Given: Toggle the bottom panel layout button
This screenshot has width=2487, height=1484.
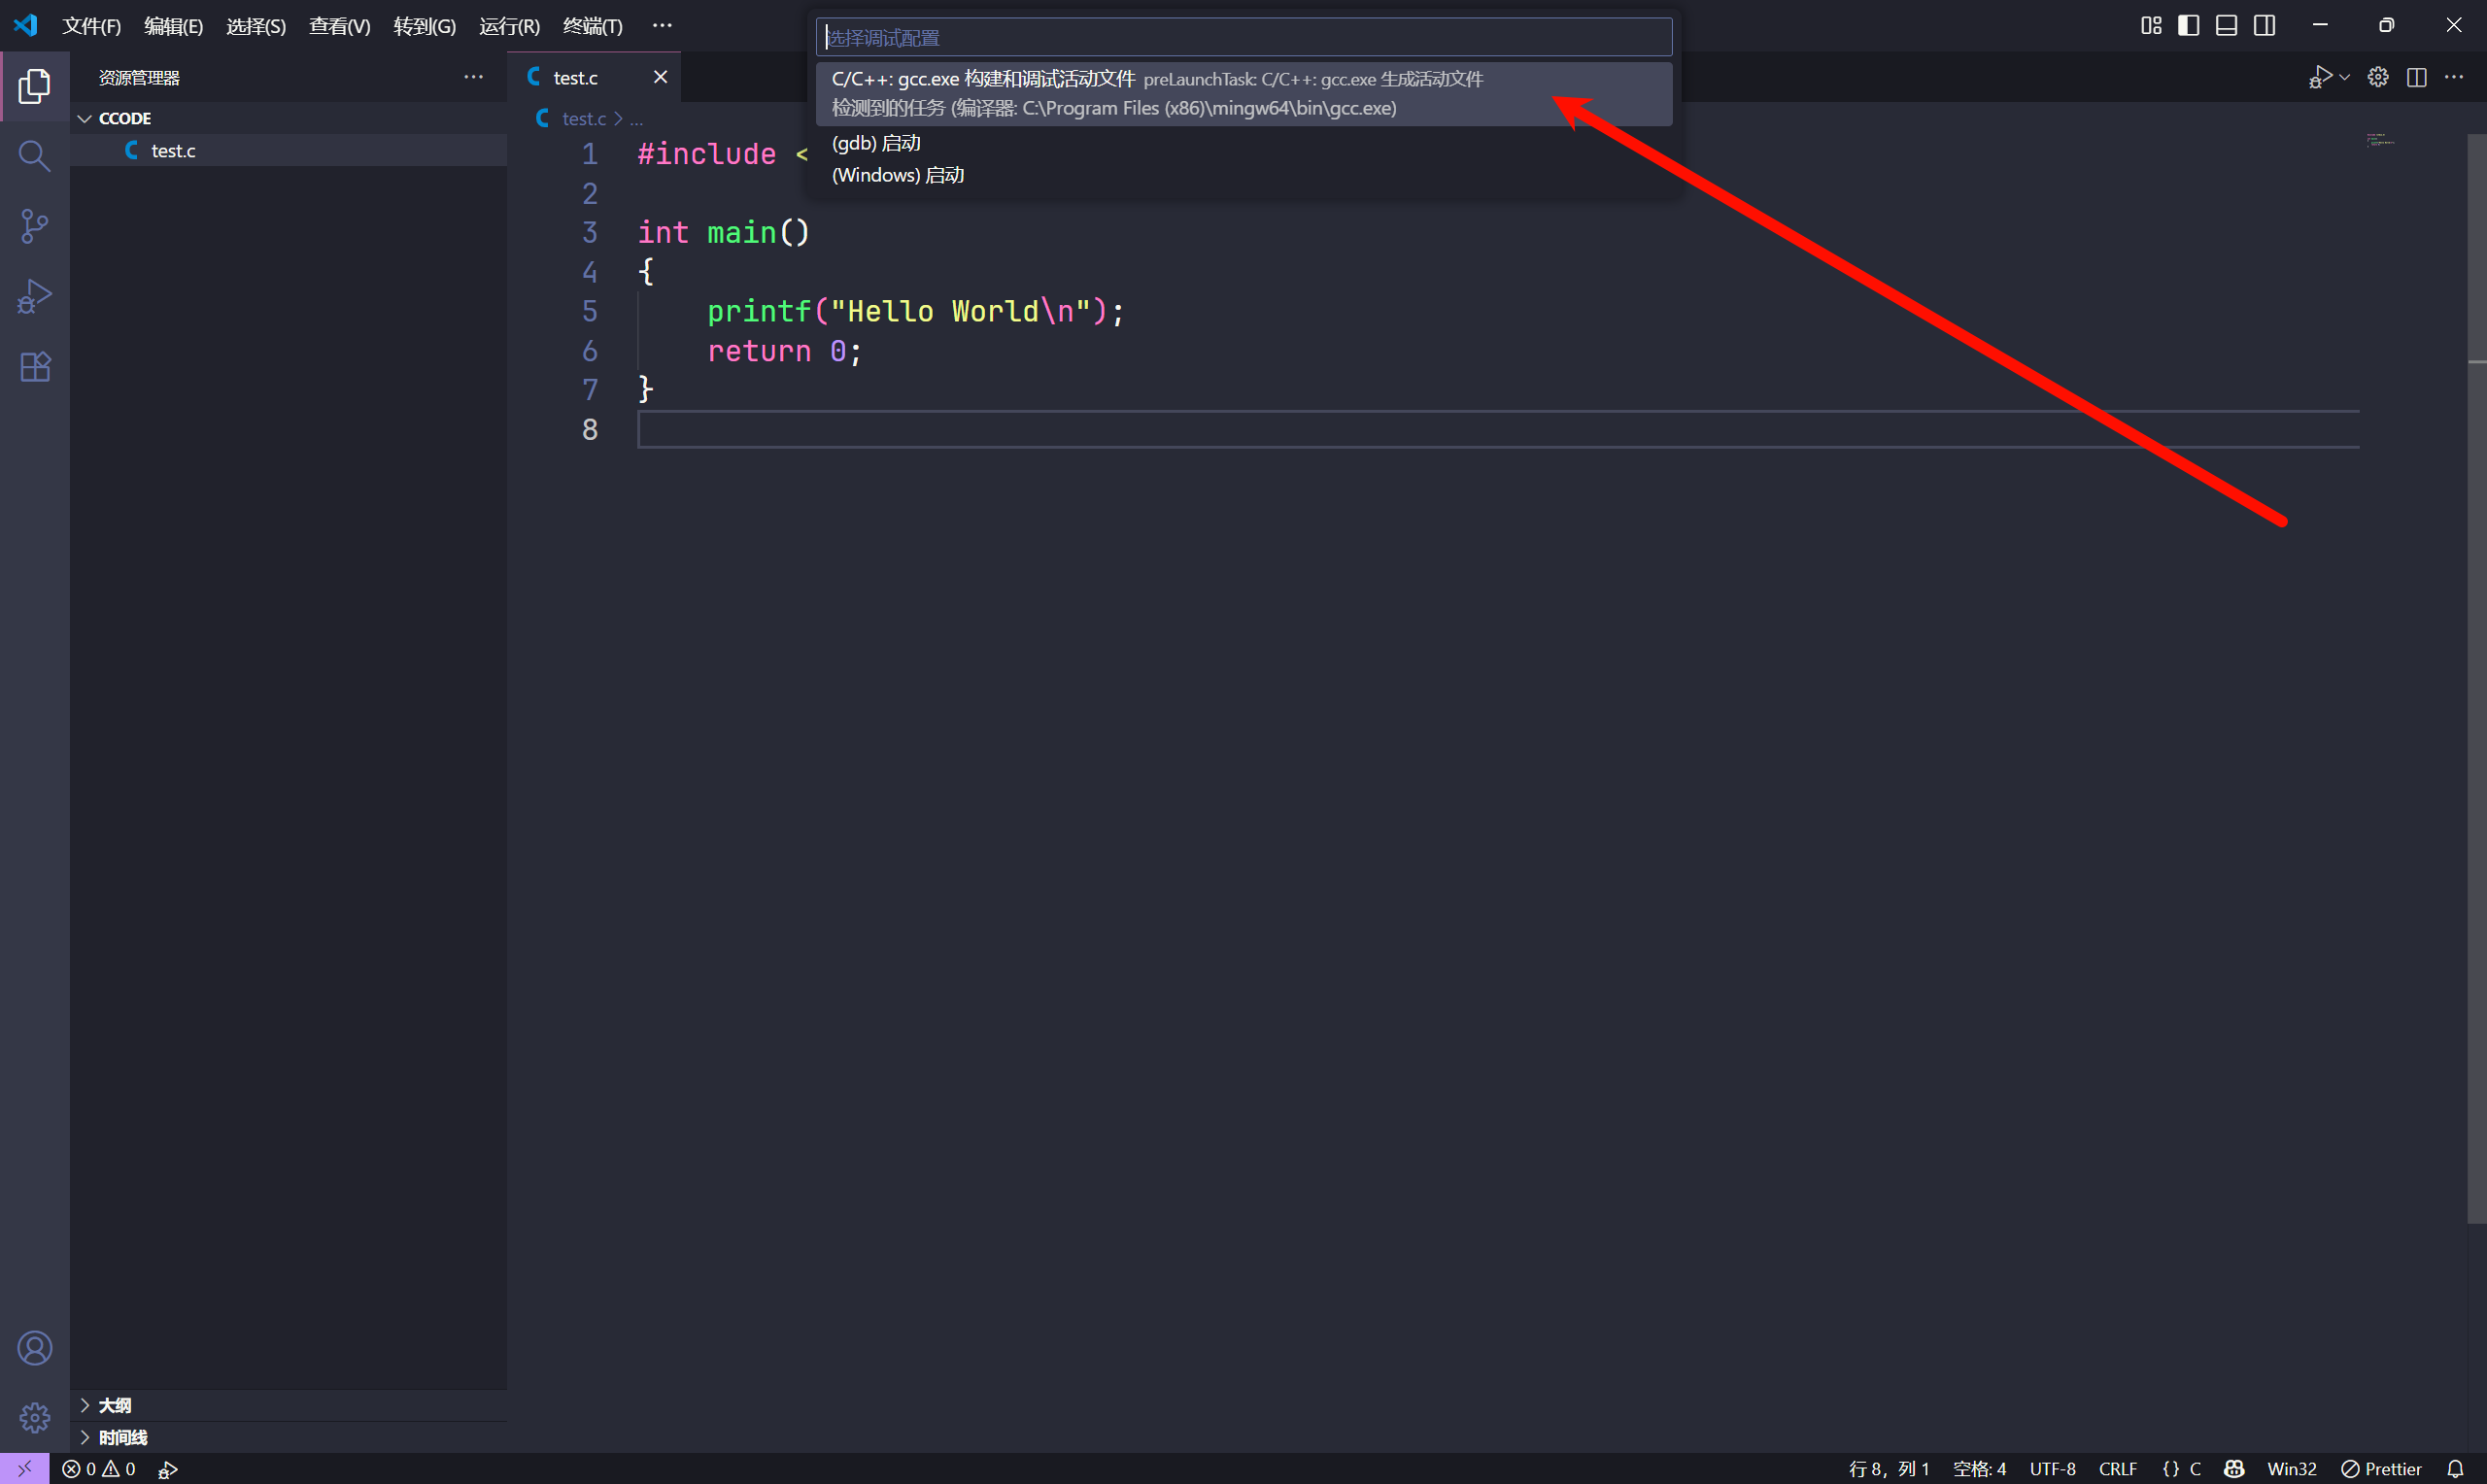Looking at the screenshot, I should pos(2226,25).
